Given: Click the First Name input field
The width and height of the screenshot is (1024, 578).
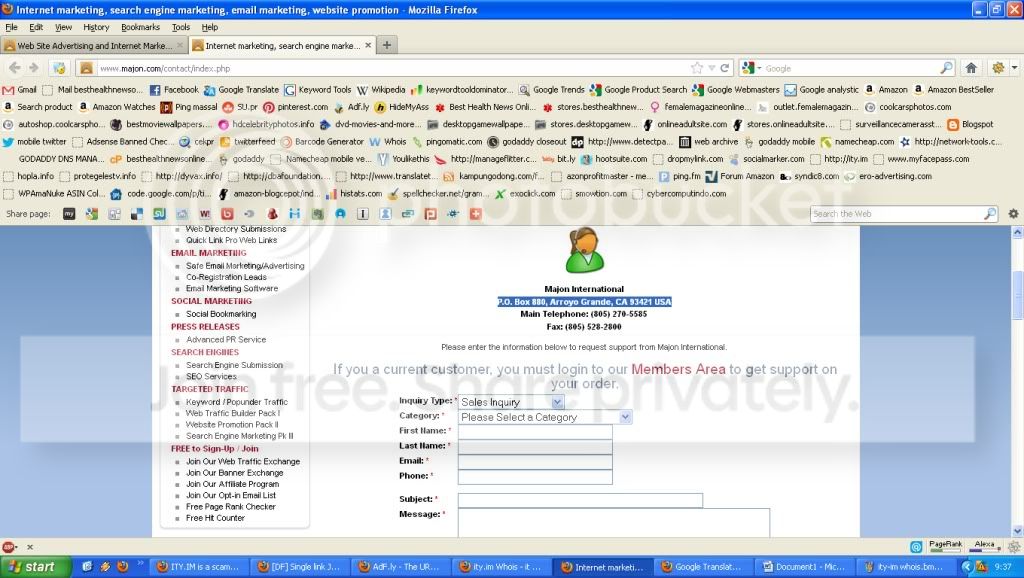Looking at the screenshot, I should point(535,431).
